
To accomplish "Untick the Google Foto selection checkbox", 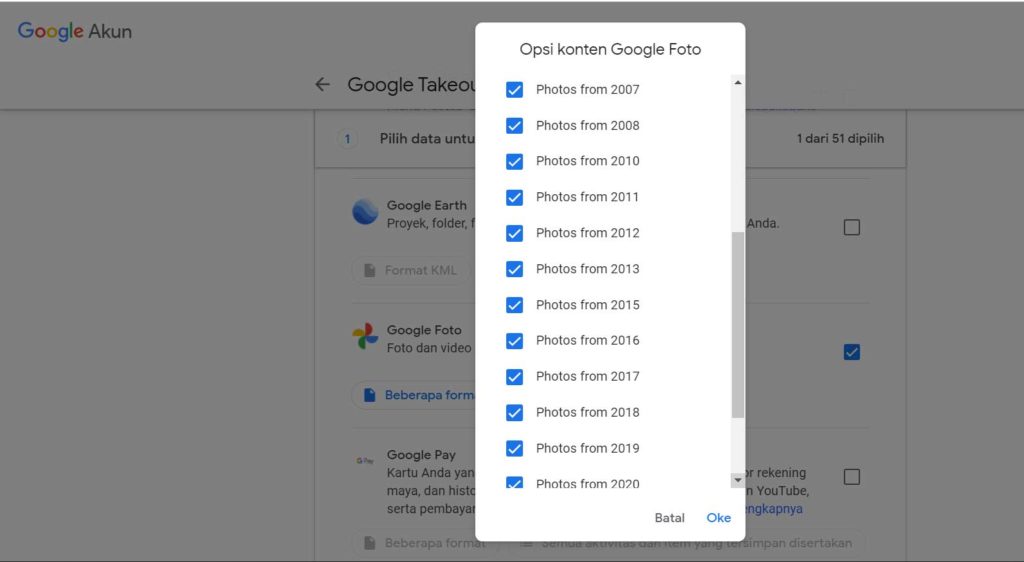I will tap(852, 352).
